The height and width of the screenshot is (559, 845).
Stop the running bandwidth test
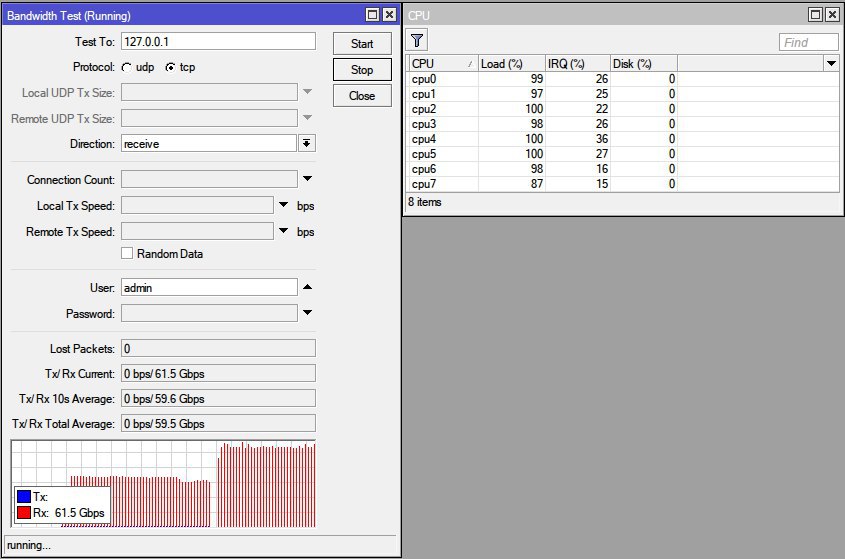[362, 70]
